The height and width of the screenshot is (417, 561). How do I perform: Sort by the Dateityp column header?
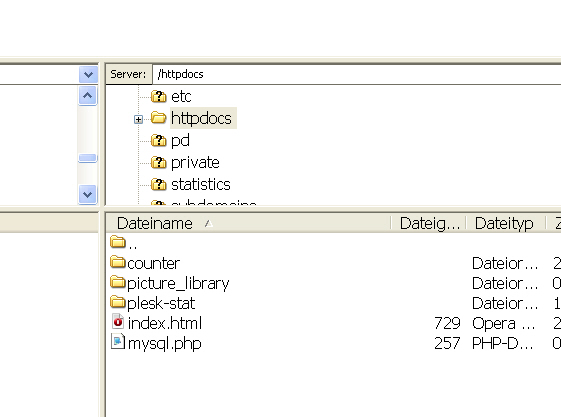(x=506, y=224)
